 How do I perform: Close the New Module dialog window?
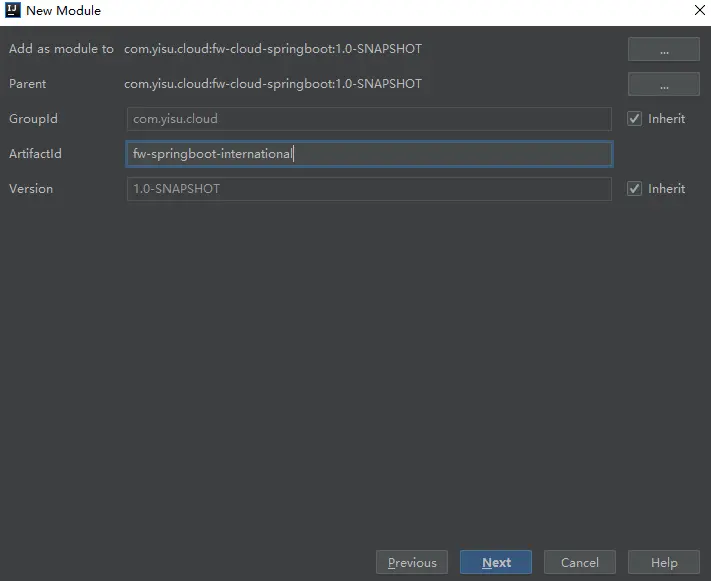(699, 11)
